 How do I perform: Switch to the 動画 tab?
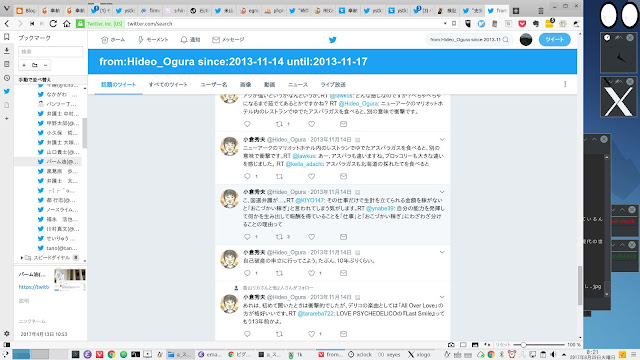coord(269,84)
